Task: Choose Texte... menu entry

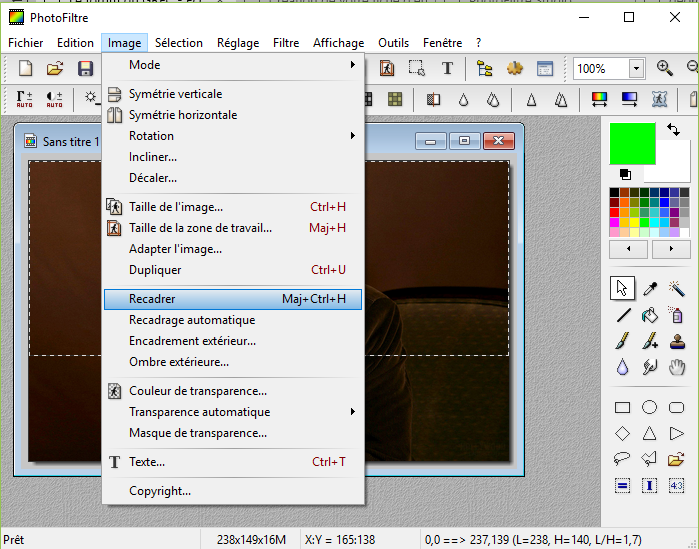Action: pos(234,462)
